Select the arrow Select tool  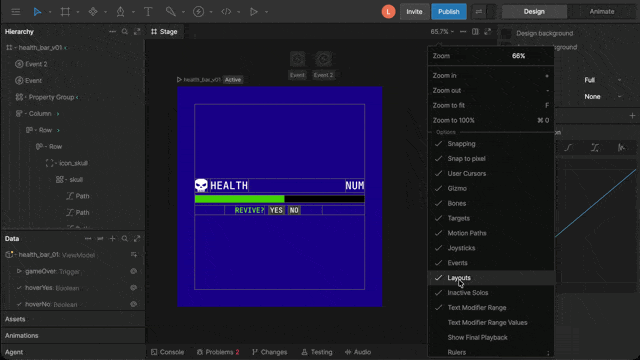[x=37, y=11]
